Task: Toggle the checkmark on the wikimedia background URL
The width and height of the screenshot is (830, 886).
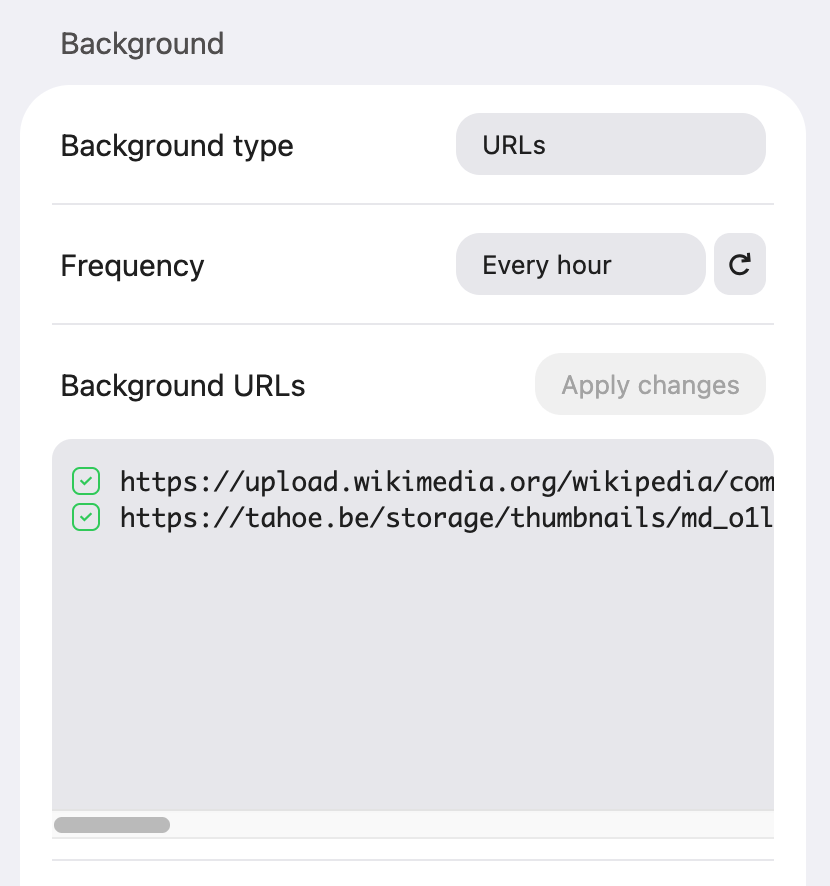Action: coord(86,481)
